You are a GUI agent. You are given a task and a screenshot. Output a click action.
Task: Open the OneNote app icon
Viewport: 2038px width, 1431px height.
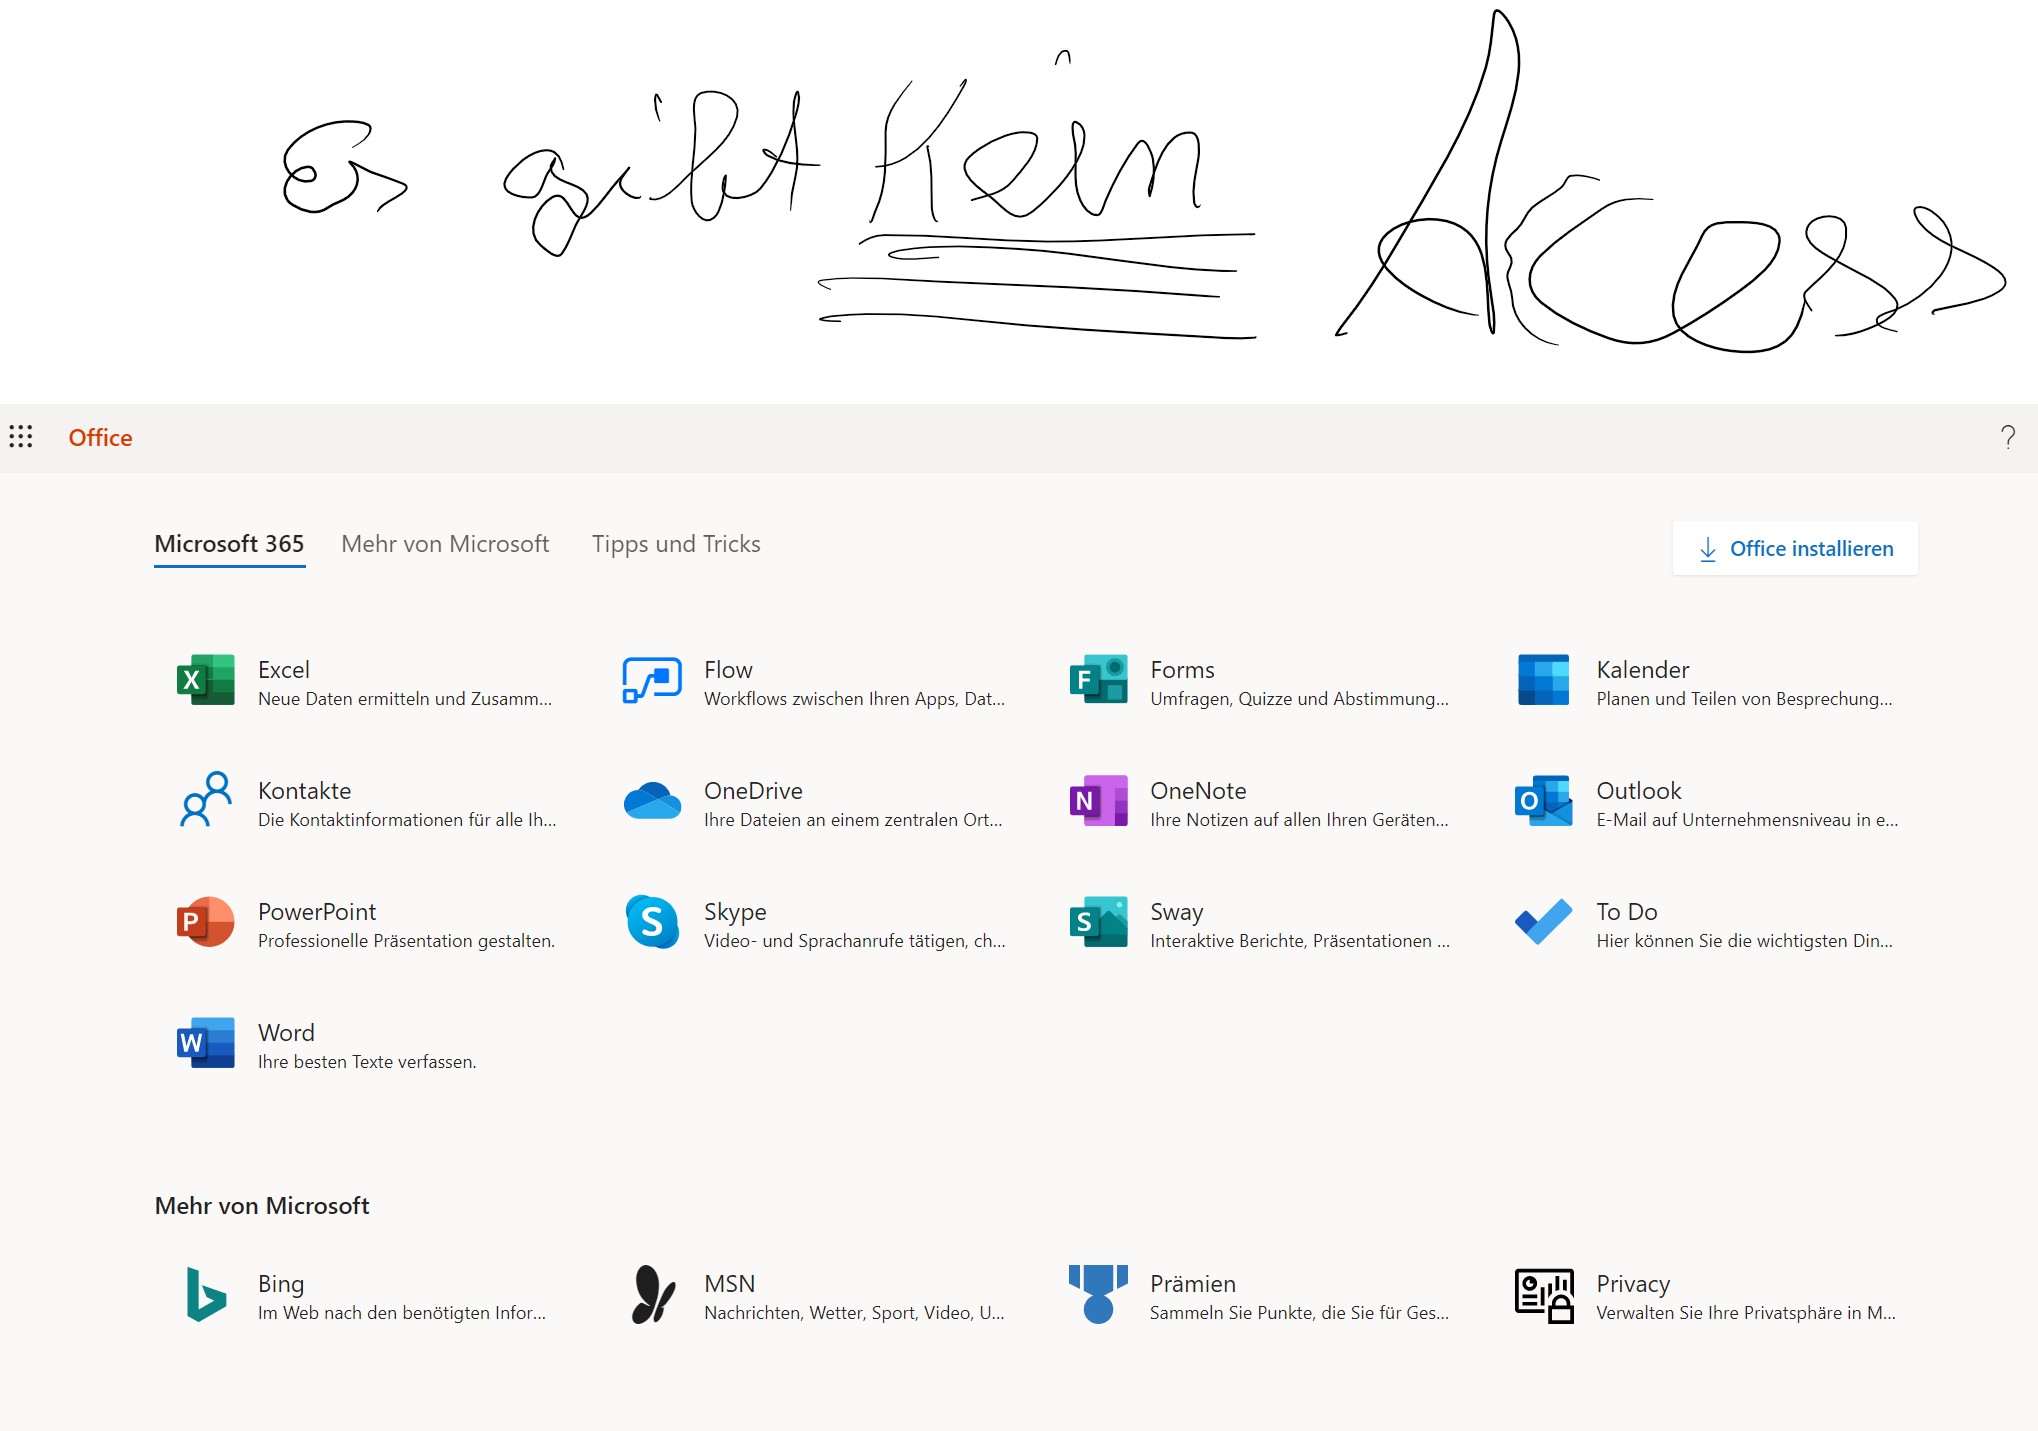pyautogui.click(x=1098, y=800)
